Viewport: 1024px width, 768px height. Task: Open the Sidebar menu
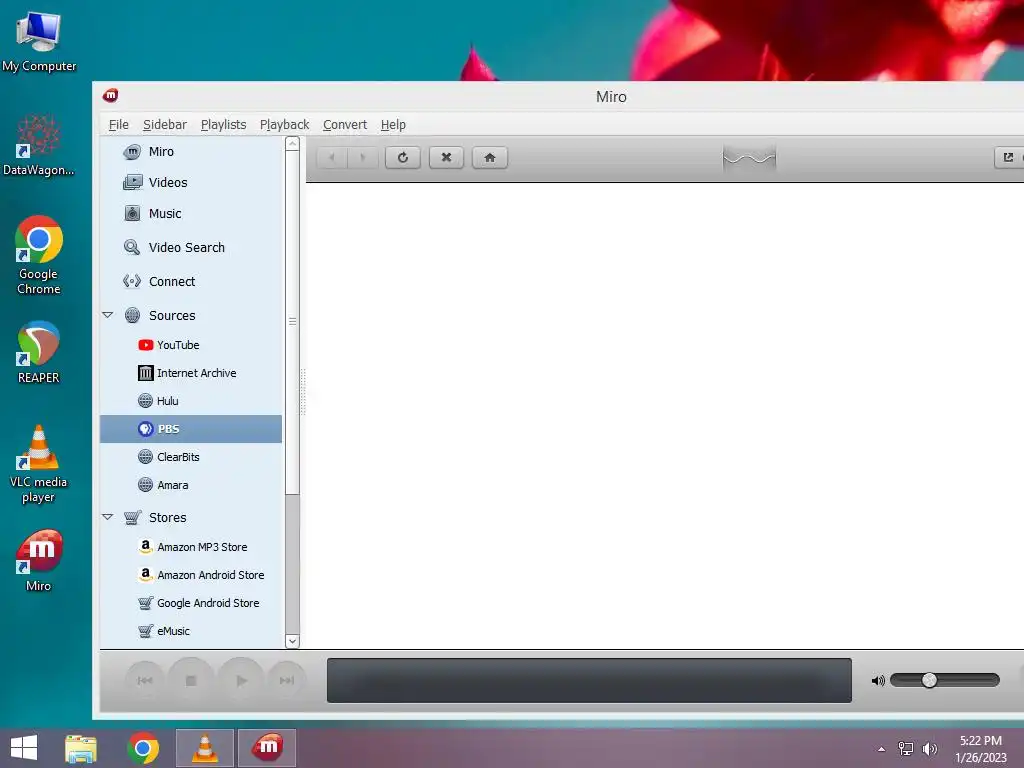(x=165, y=125)
